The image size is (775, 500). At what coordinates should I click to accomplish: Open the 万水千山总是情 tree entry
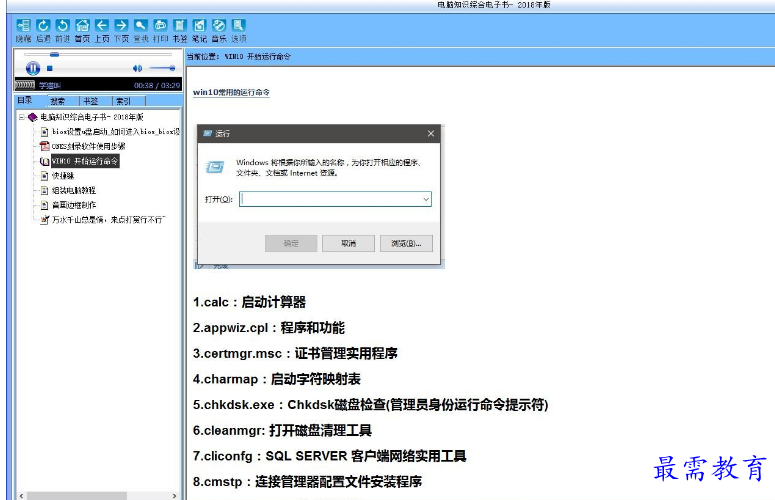[109, 220]
